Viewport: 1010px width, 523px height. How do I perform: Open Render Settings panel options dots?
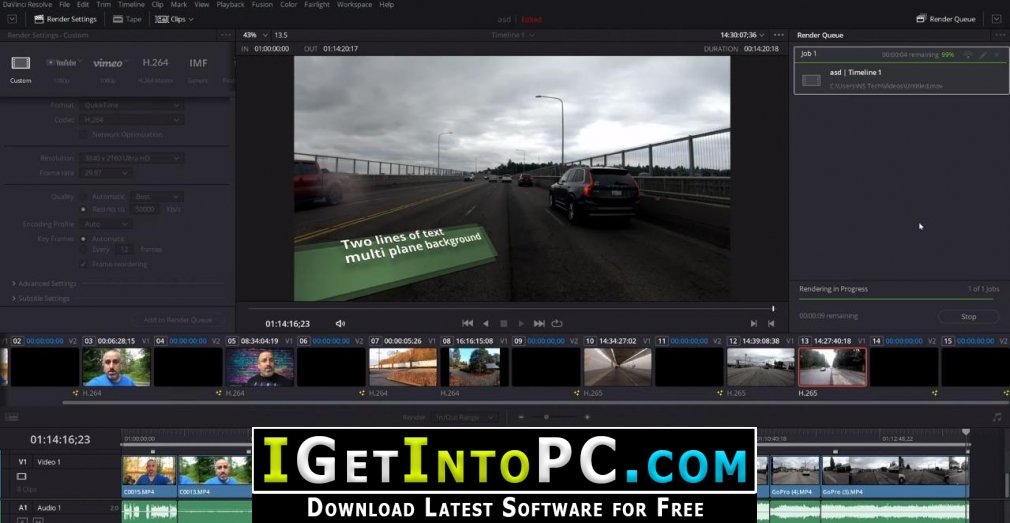pos(225,35)
